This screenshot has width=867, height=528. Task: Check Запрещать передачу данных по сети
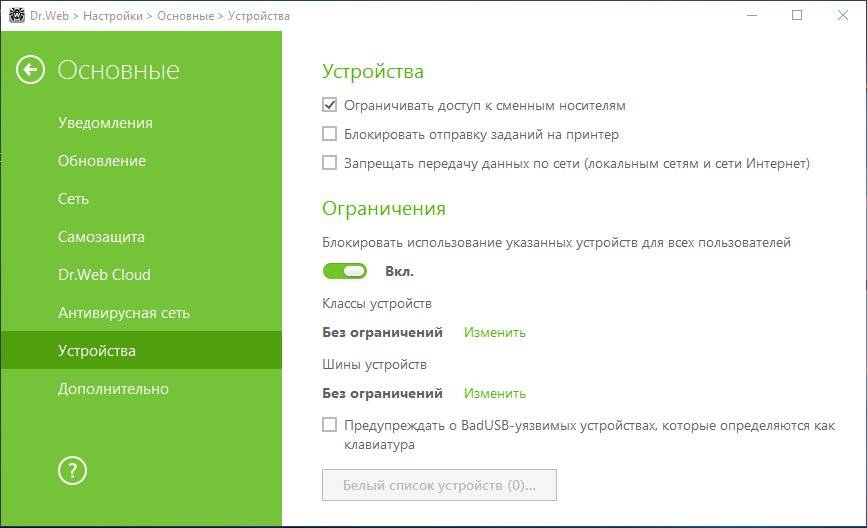(x=330, y=163)
